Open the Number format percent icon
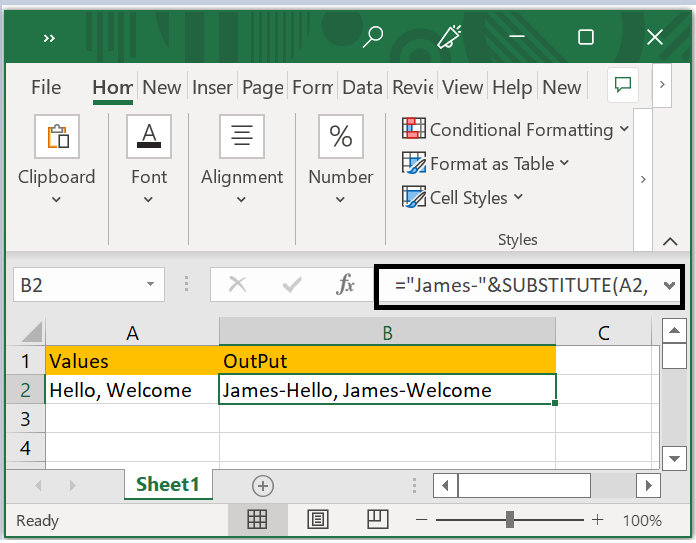The image size is (696, 543). click(340, 137)
